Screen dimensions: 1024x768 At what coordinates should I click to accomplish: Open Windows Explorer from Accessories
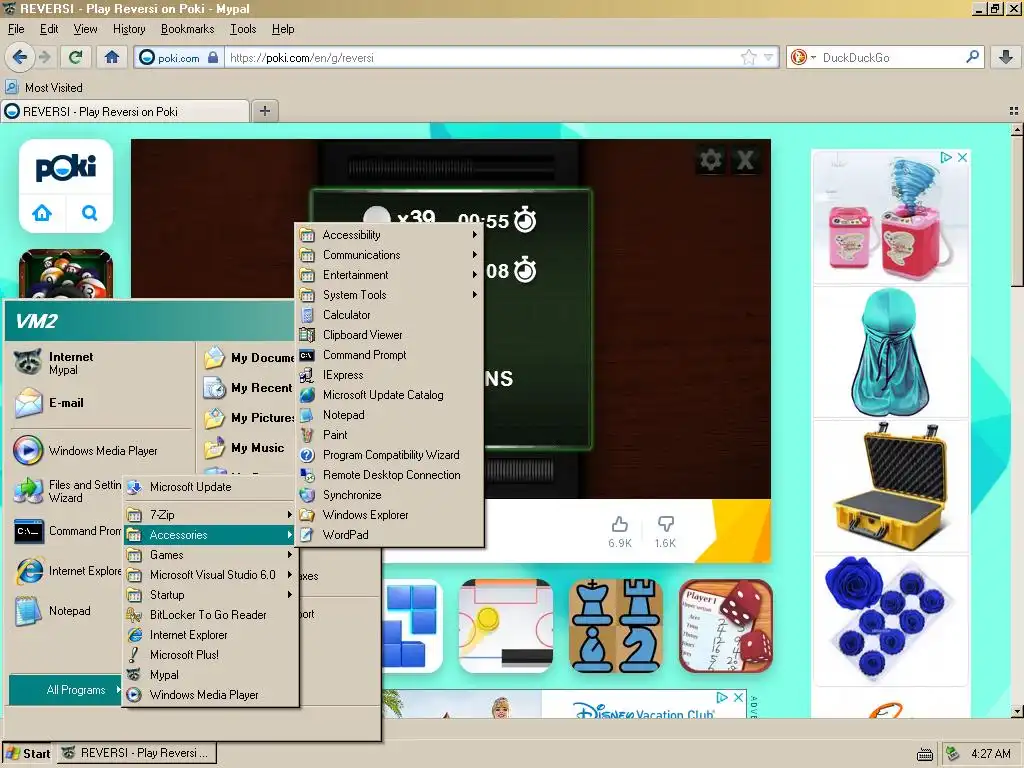pyautogui.click(x=390, y=515)
